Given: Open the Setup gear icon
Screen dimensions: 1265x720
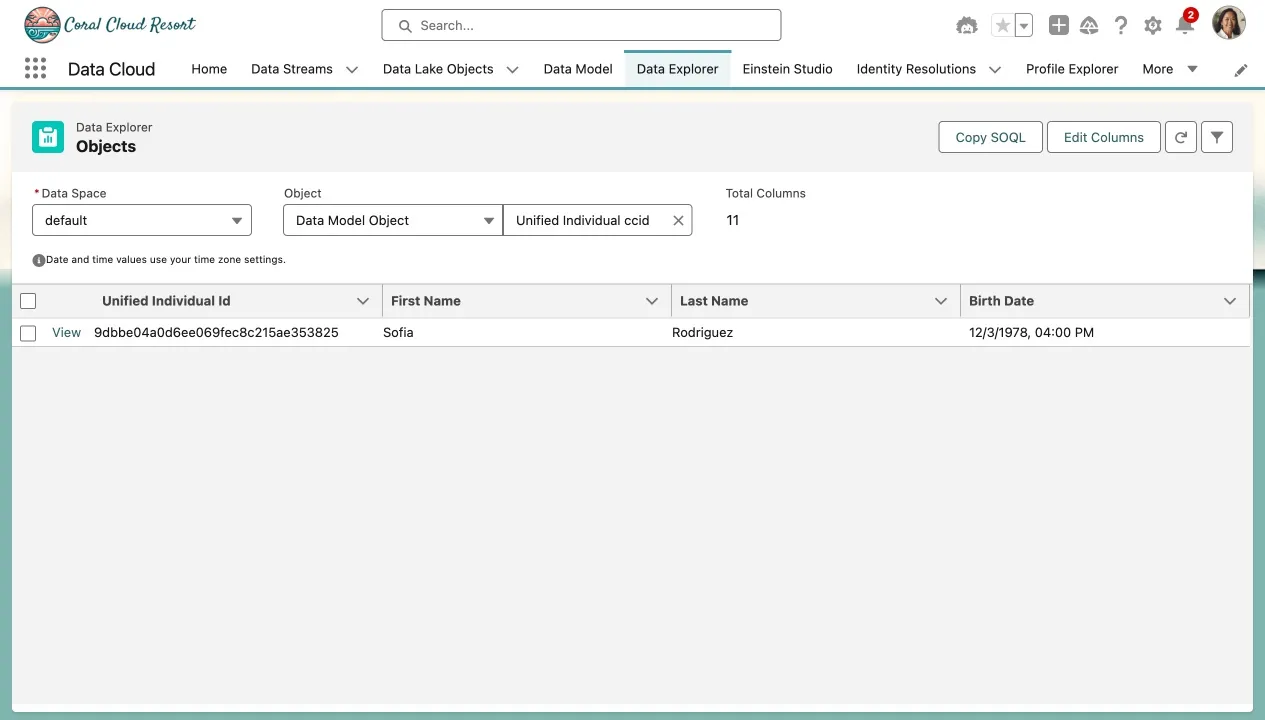Looking at the screenshot, I should pos(1152,26).
